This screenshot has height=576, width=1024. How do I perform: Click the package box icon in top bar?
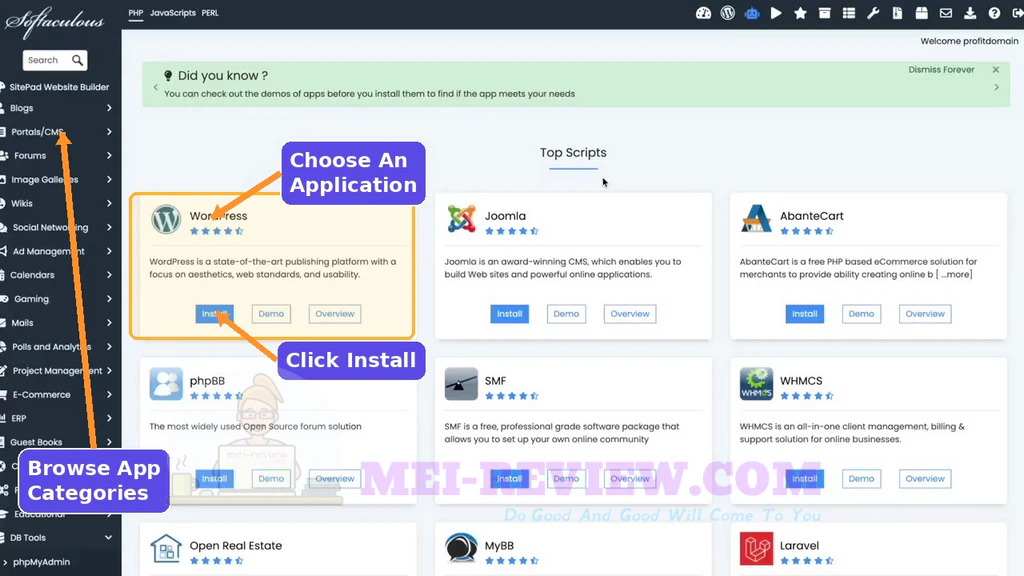(x=921, y=13)
